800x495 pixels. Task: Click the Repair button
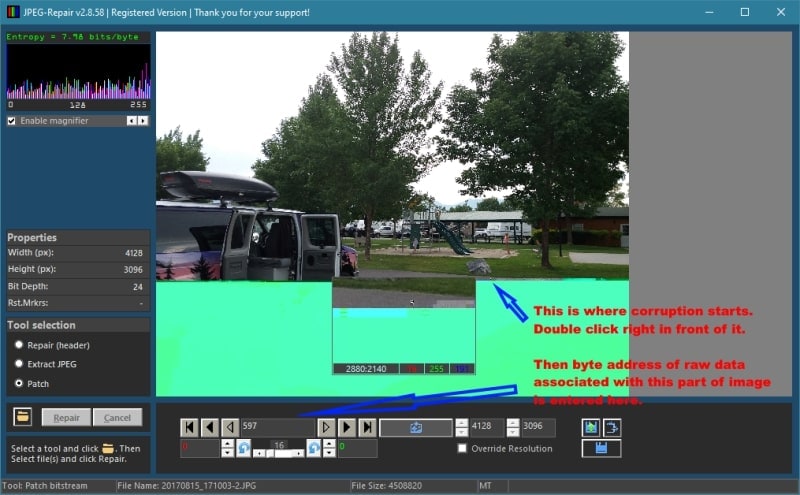coord(66,417)
